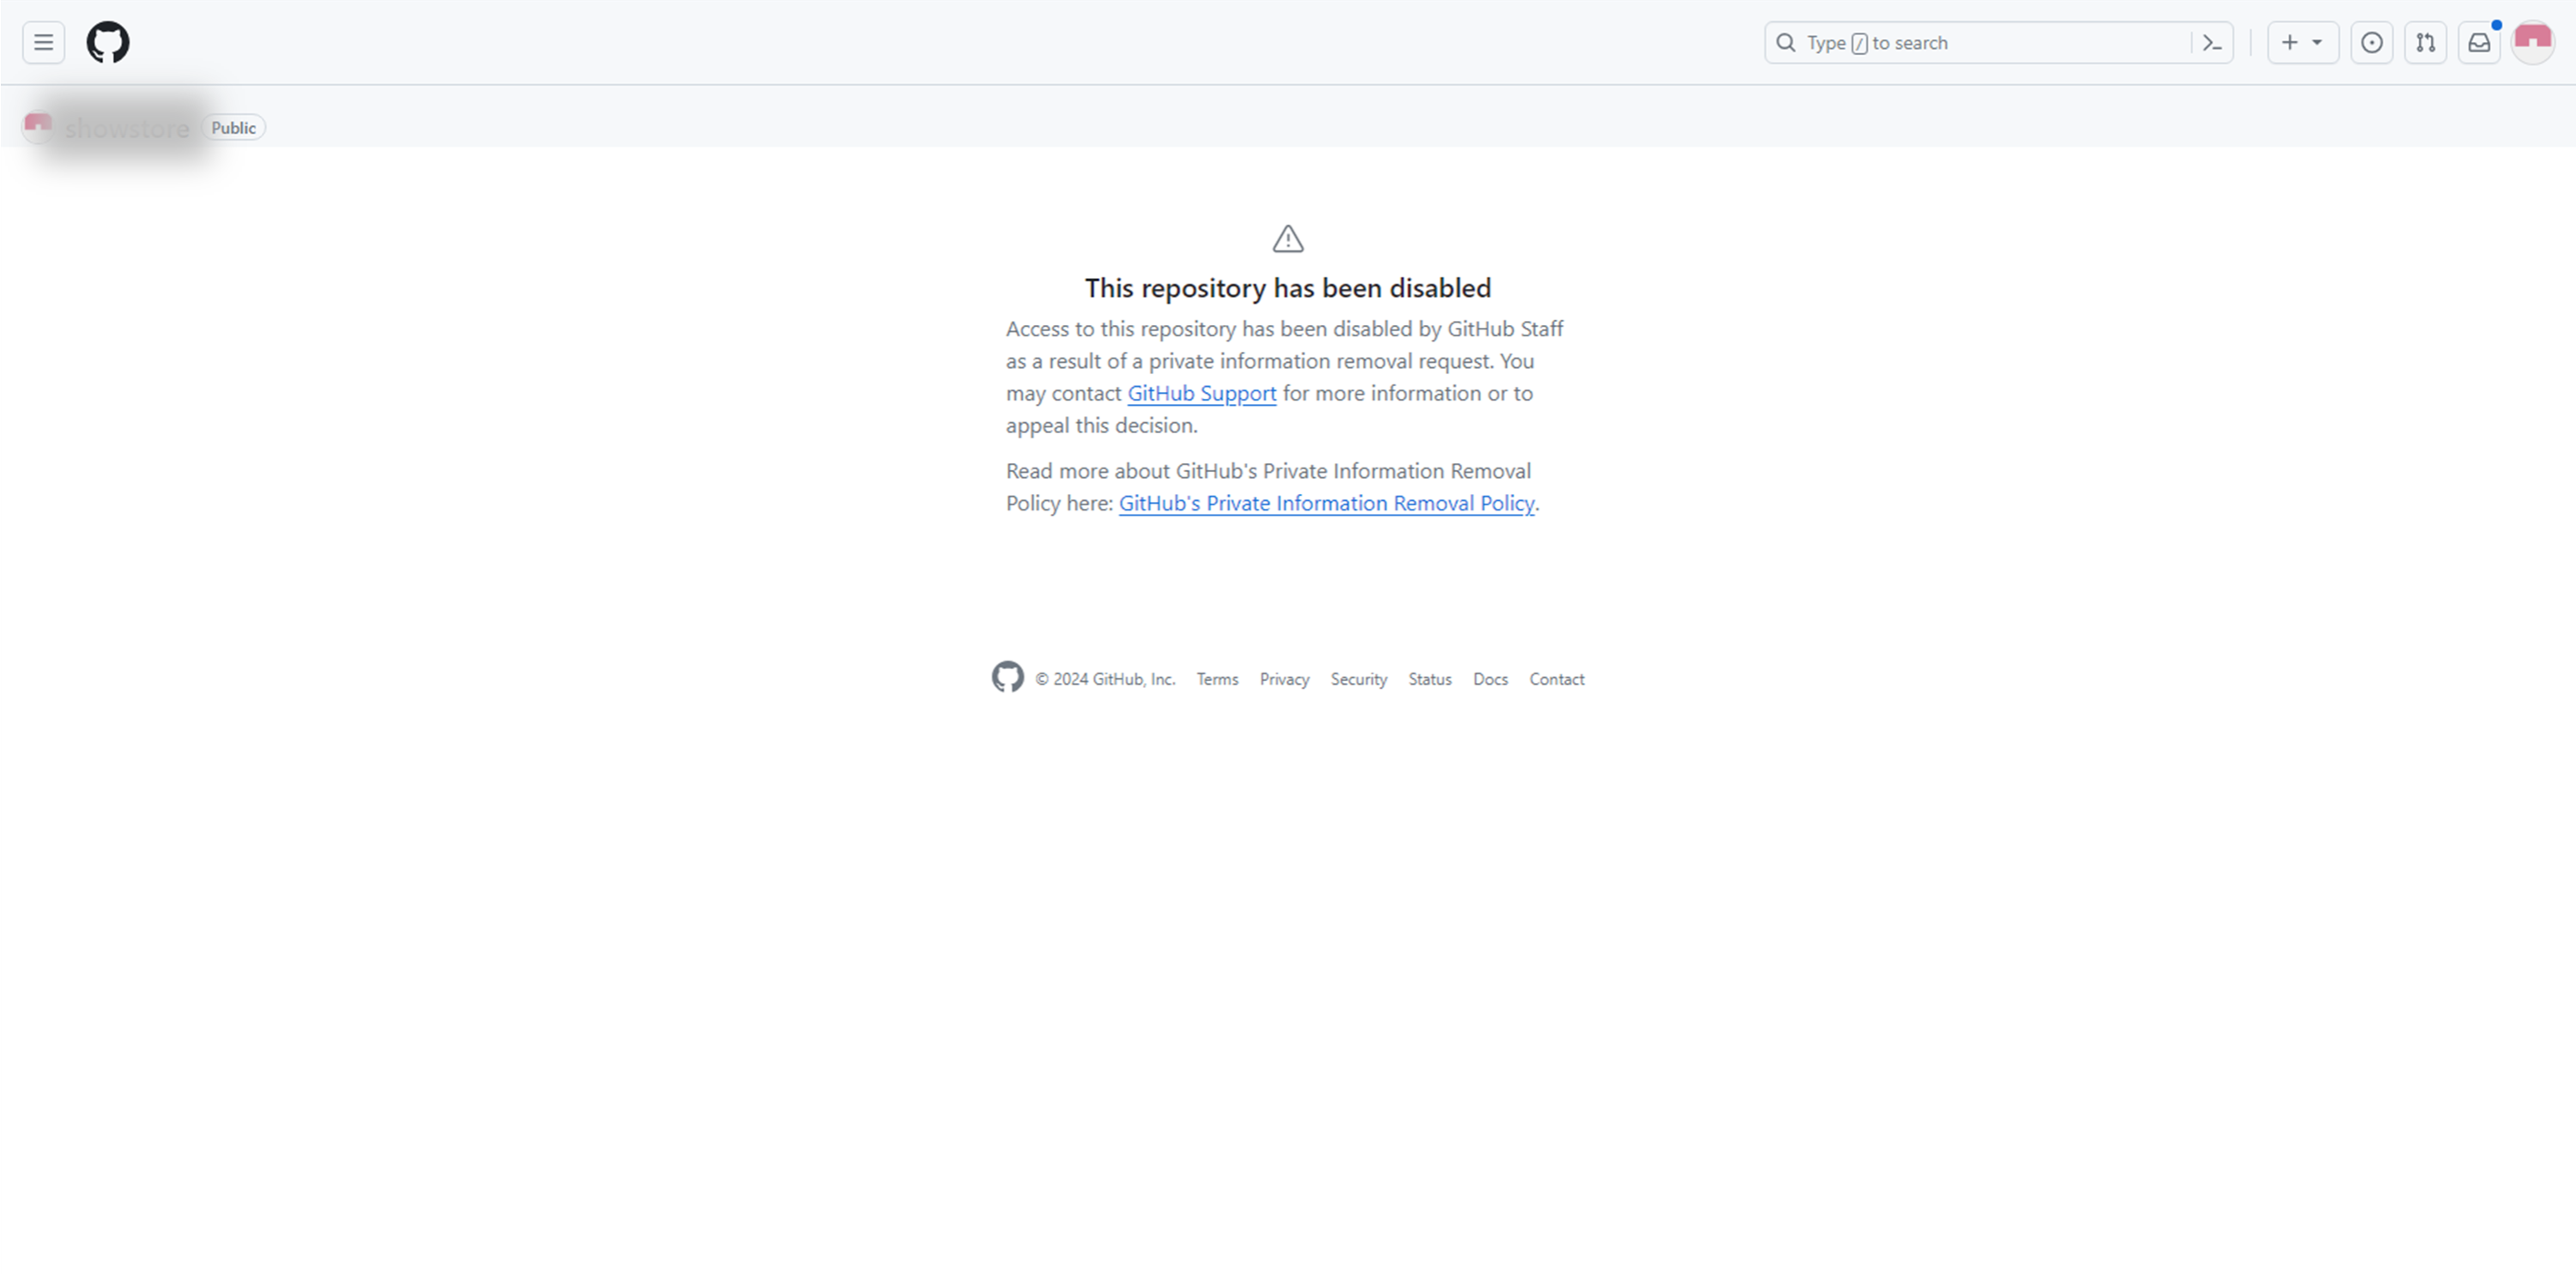Open the Security footer link

pyautogui.click(x=1358, y=679)
